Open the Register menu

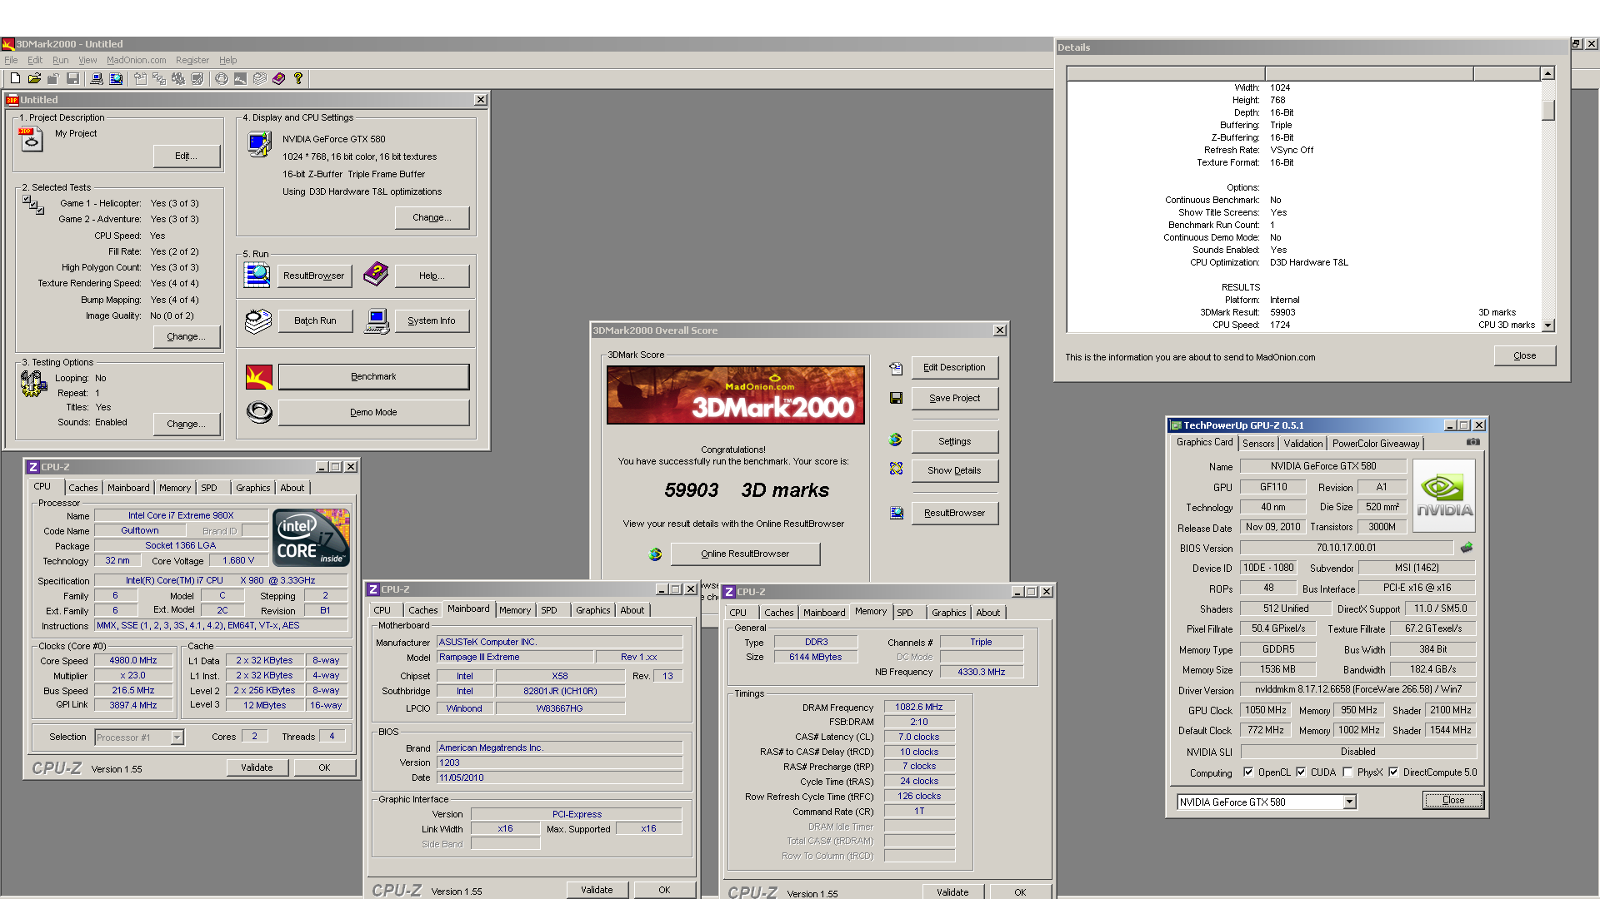(x=193, y=60)
